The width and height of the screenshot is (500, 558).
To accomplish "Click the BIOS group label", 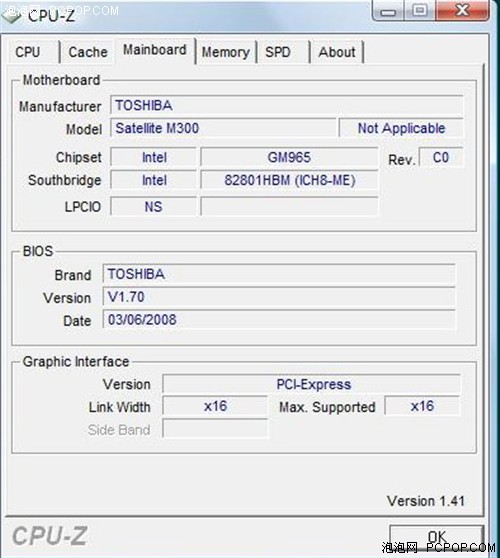I will point(38,251).
